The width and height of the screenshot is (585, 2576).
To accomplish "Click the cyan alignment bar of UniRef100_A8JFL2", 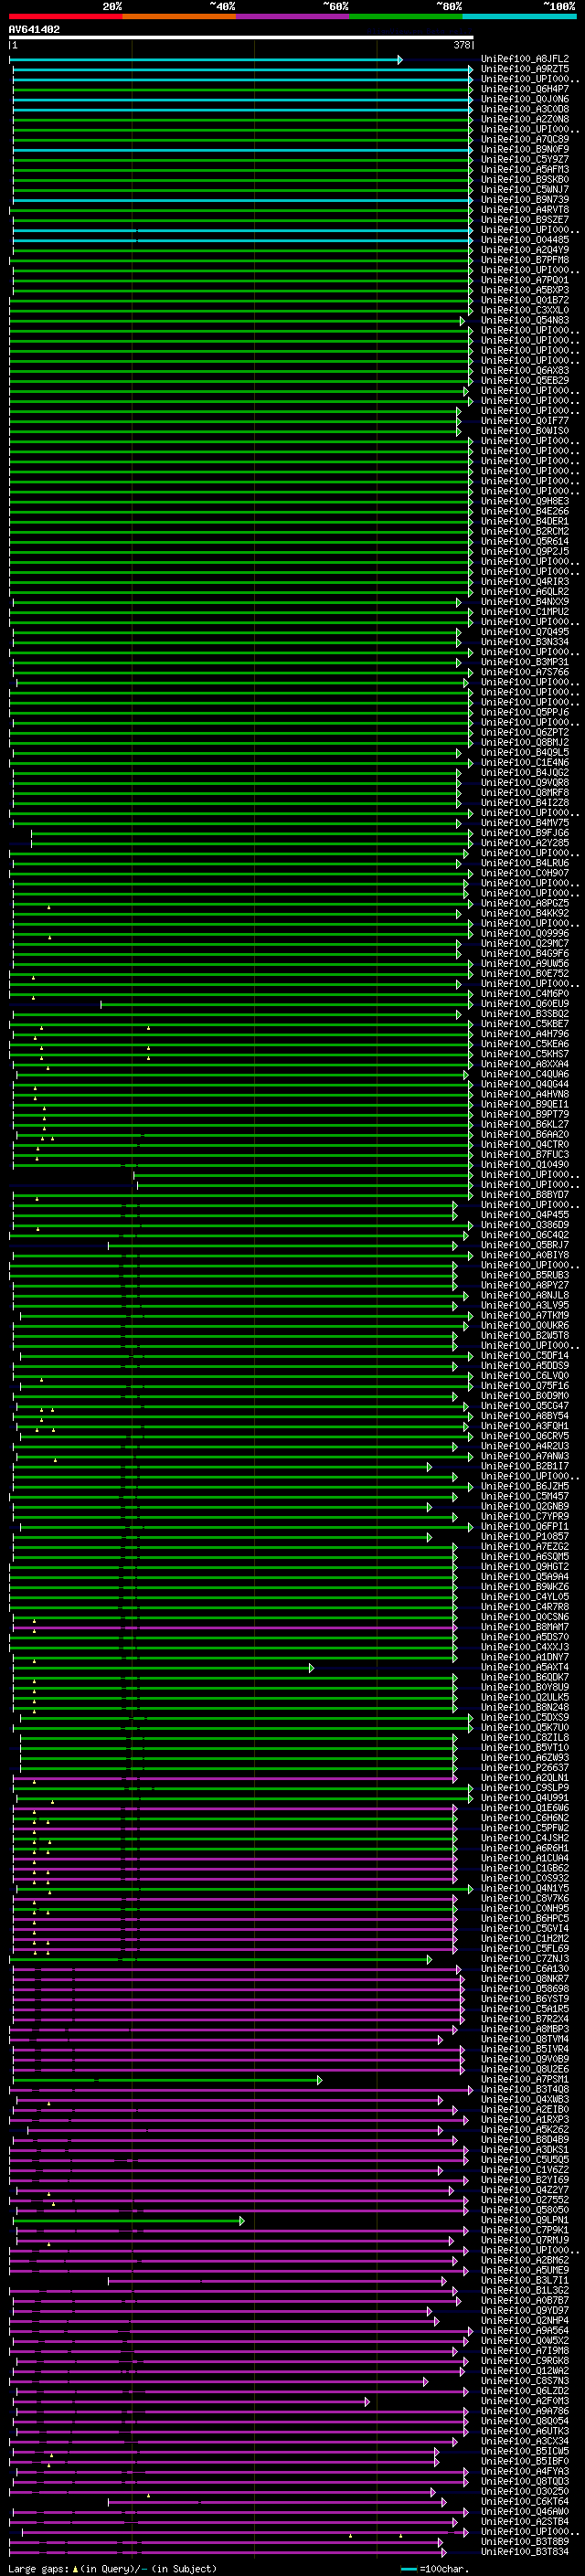I will point(206,60).
